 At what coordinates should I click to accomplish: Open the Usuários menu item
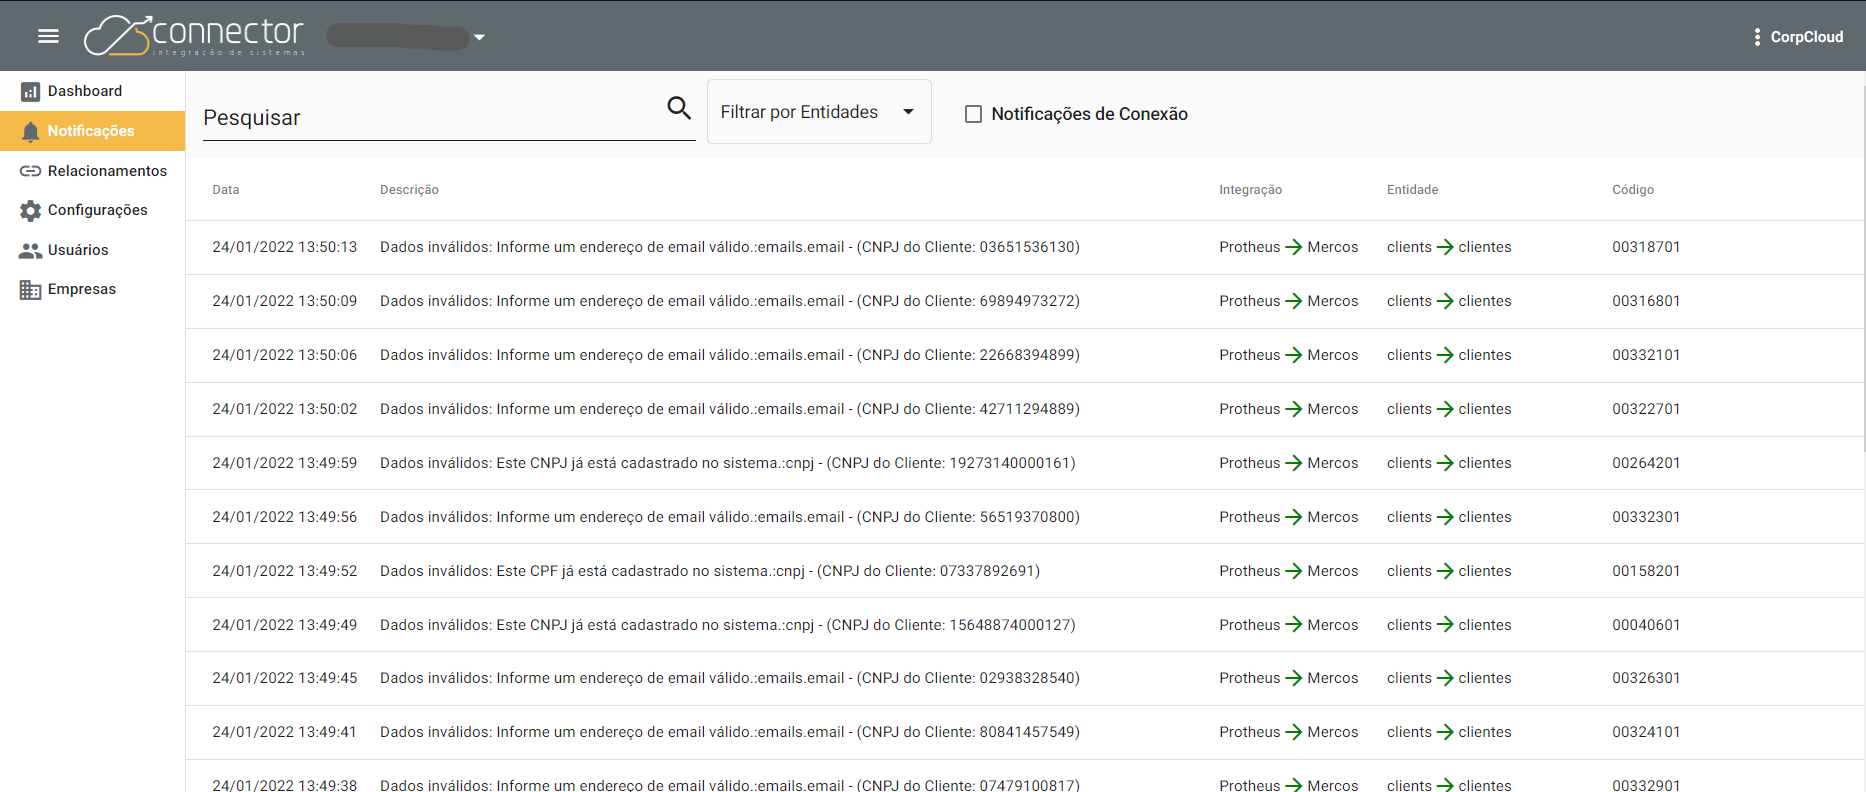click(x=92, y=250)
